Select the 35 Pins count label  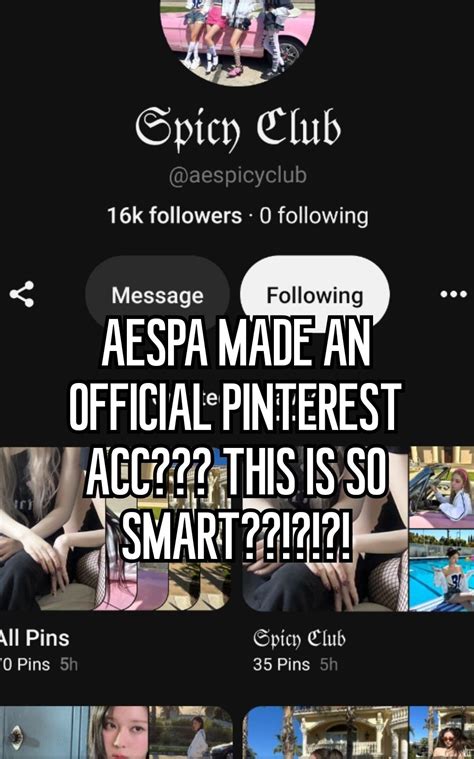pos(281,664)
